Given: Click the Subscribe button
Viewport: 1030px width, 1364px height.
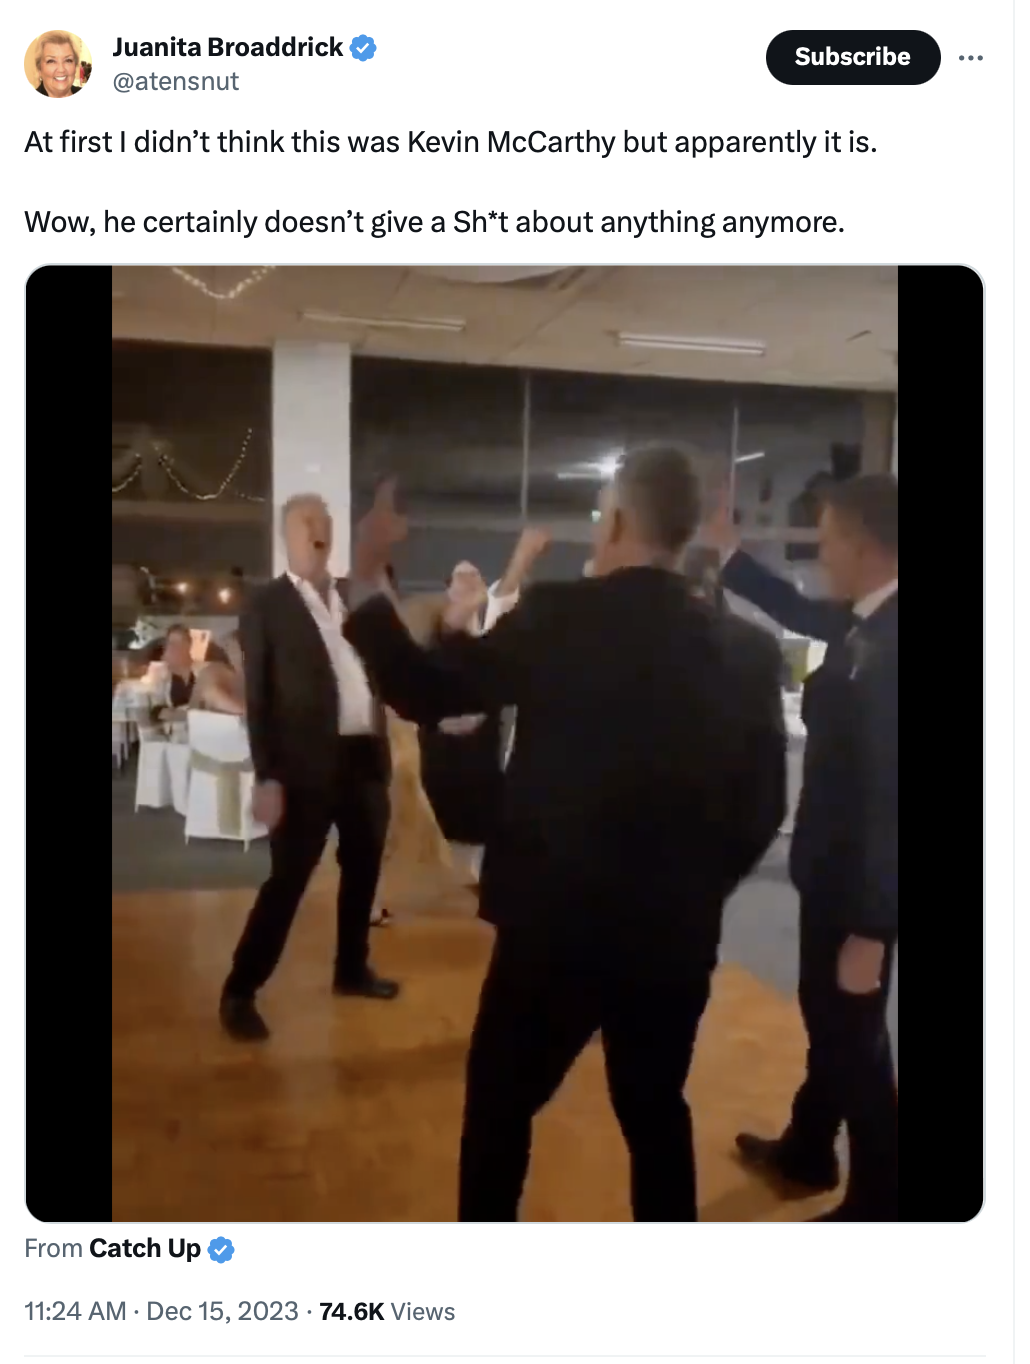Looking at the screenshot, I should pyautogui.click(x=853, y=57).
